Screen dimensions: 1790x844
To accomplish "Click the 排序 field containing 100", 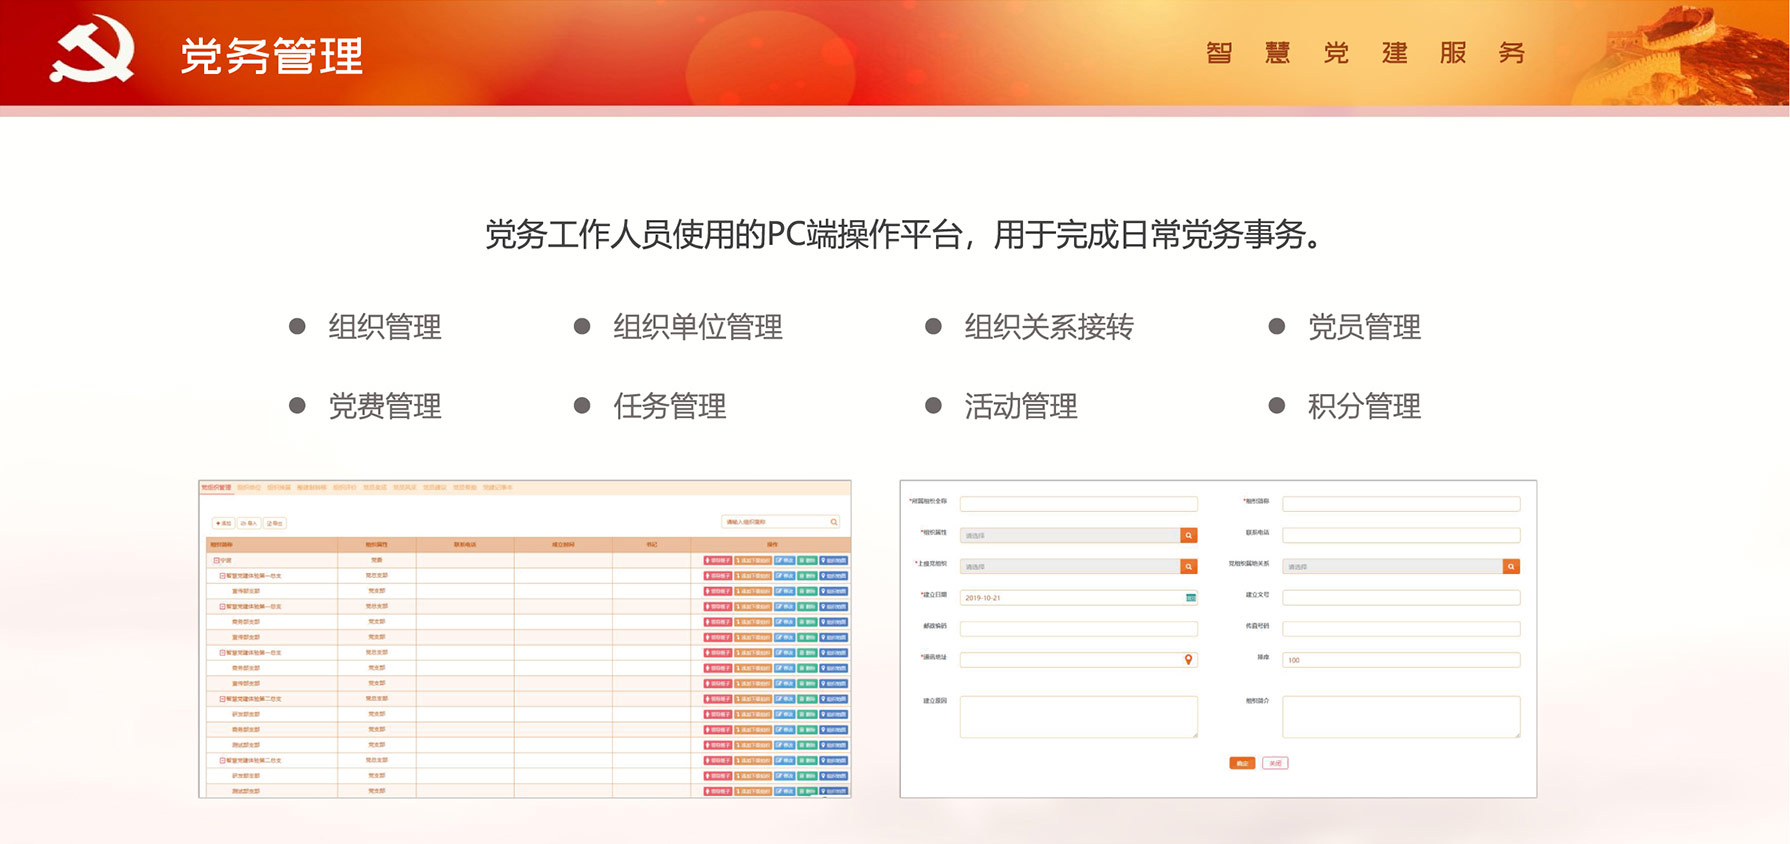I will click(x=1400, y=660).
